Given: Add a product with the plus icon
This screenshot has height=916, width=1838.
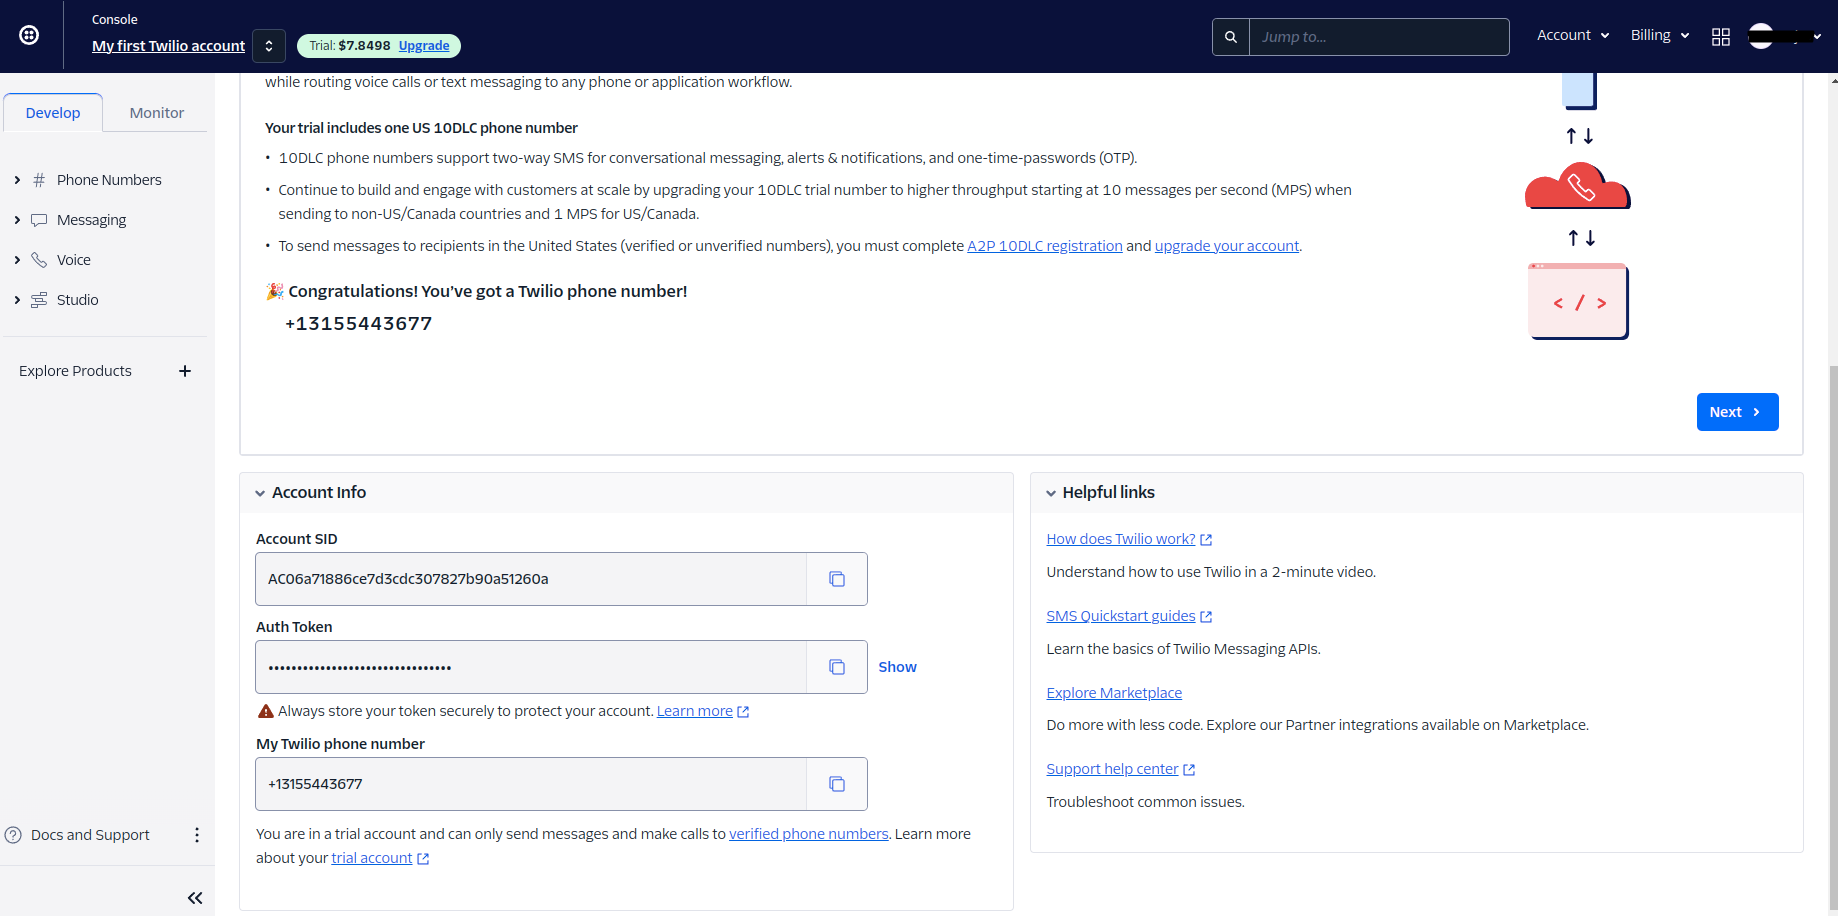Looking at the screenshot, I should 185,371.
